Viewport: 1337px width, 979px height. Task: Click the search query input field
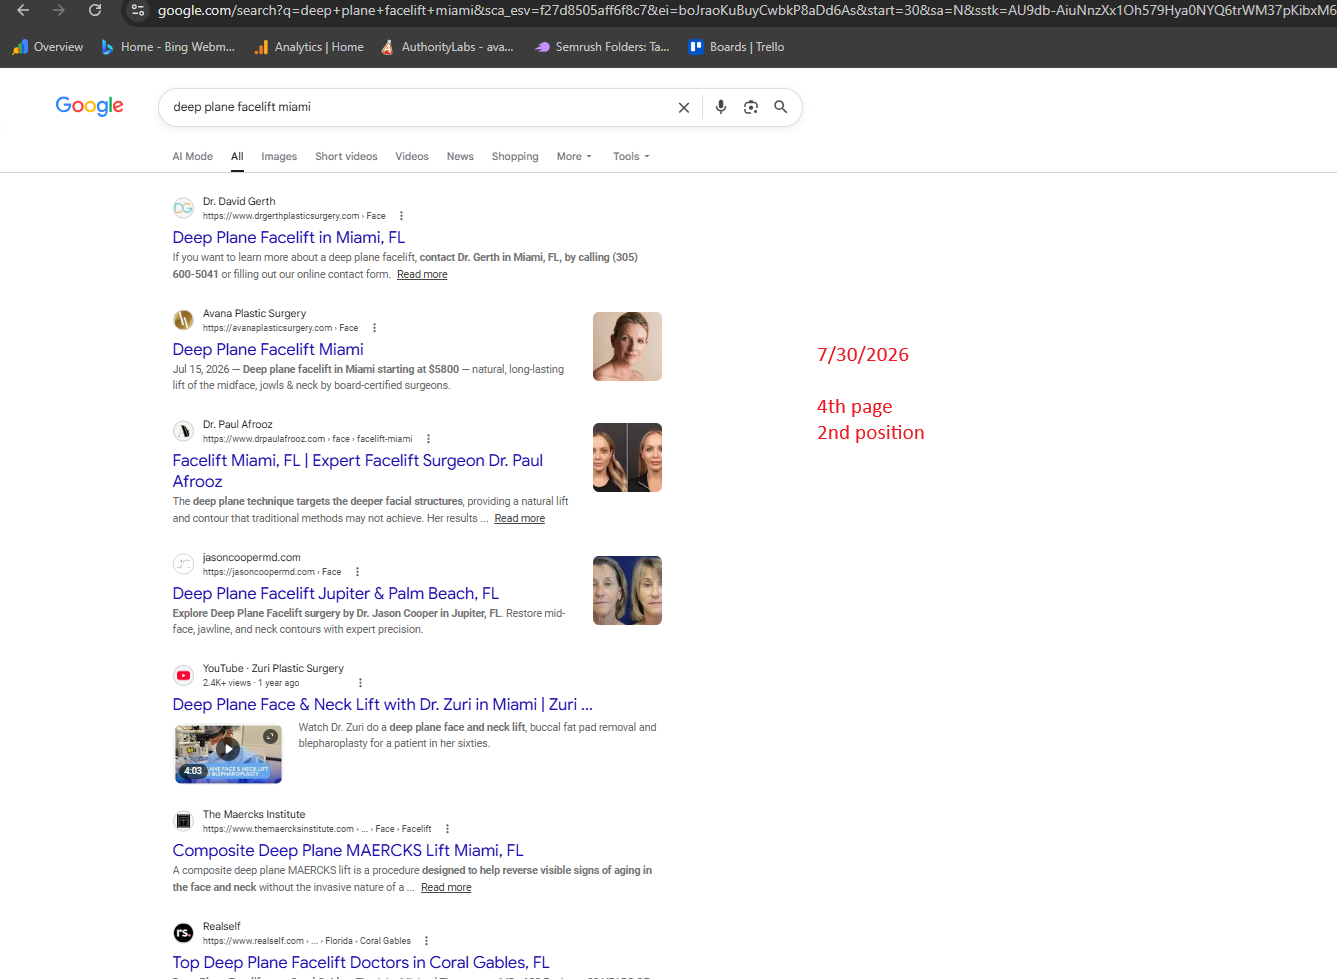[420, 107]
